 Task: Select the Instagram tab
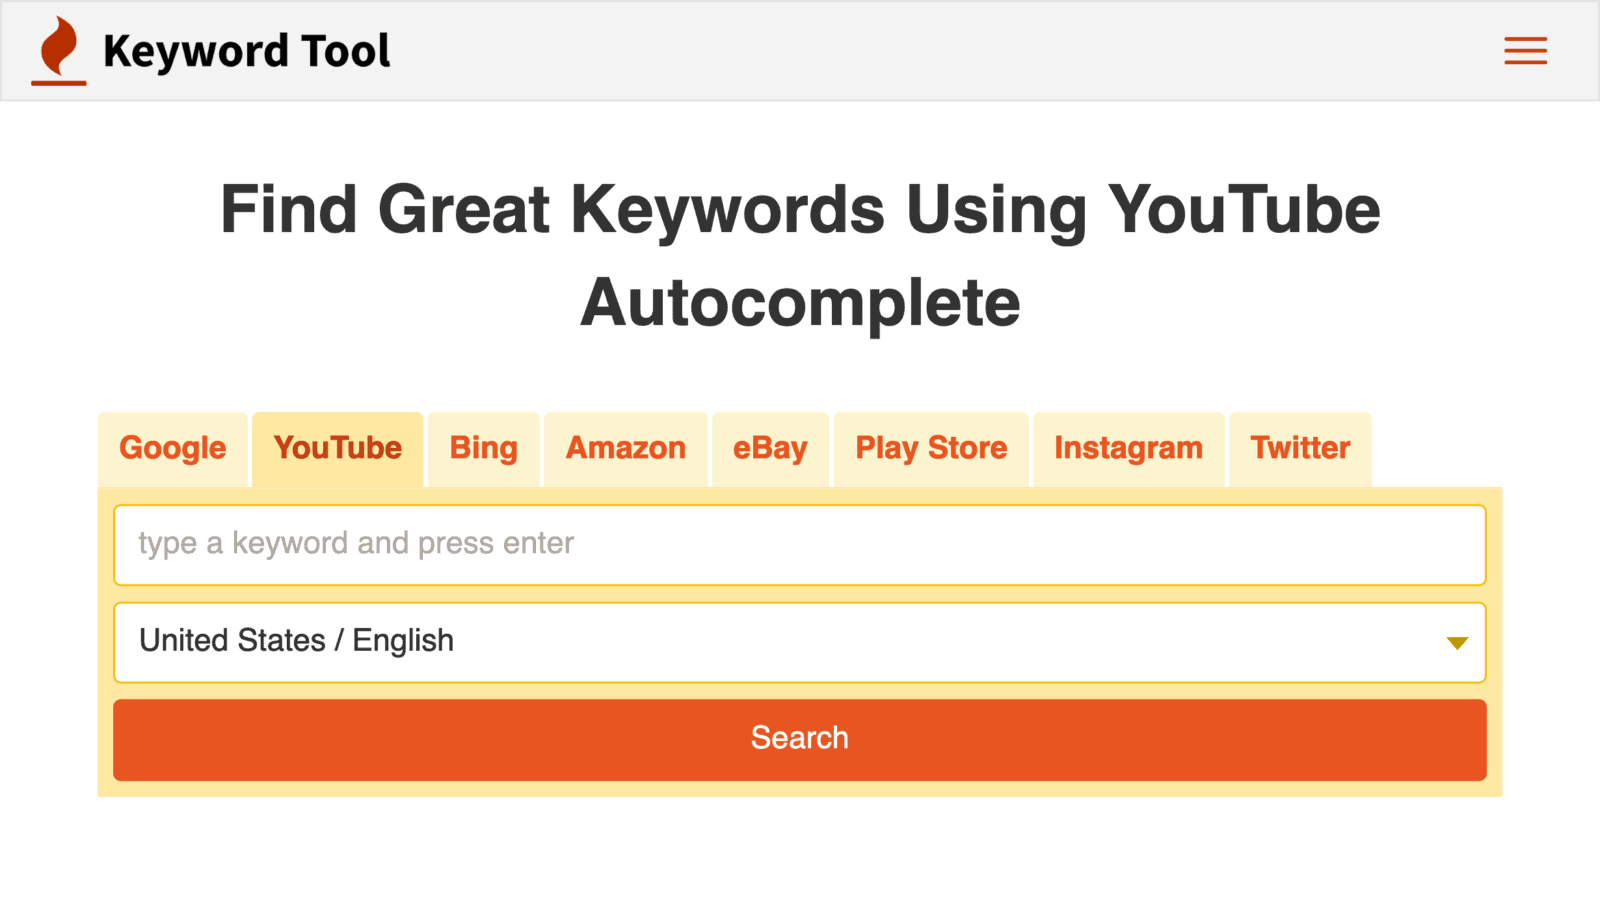[1128, 448]
